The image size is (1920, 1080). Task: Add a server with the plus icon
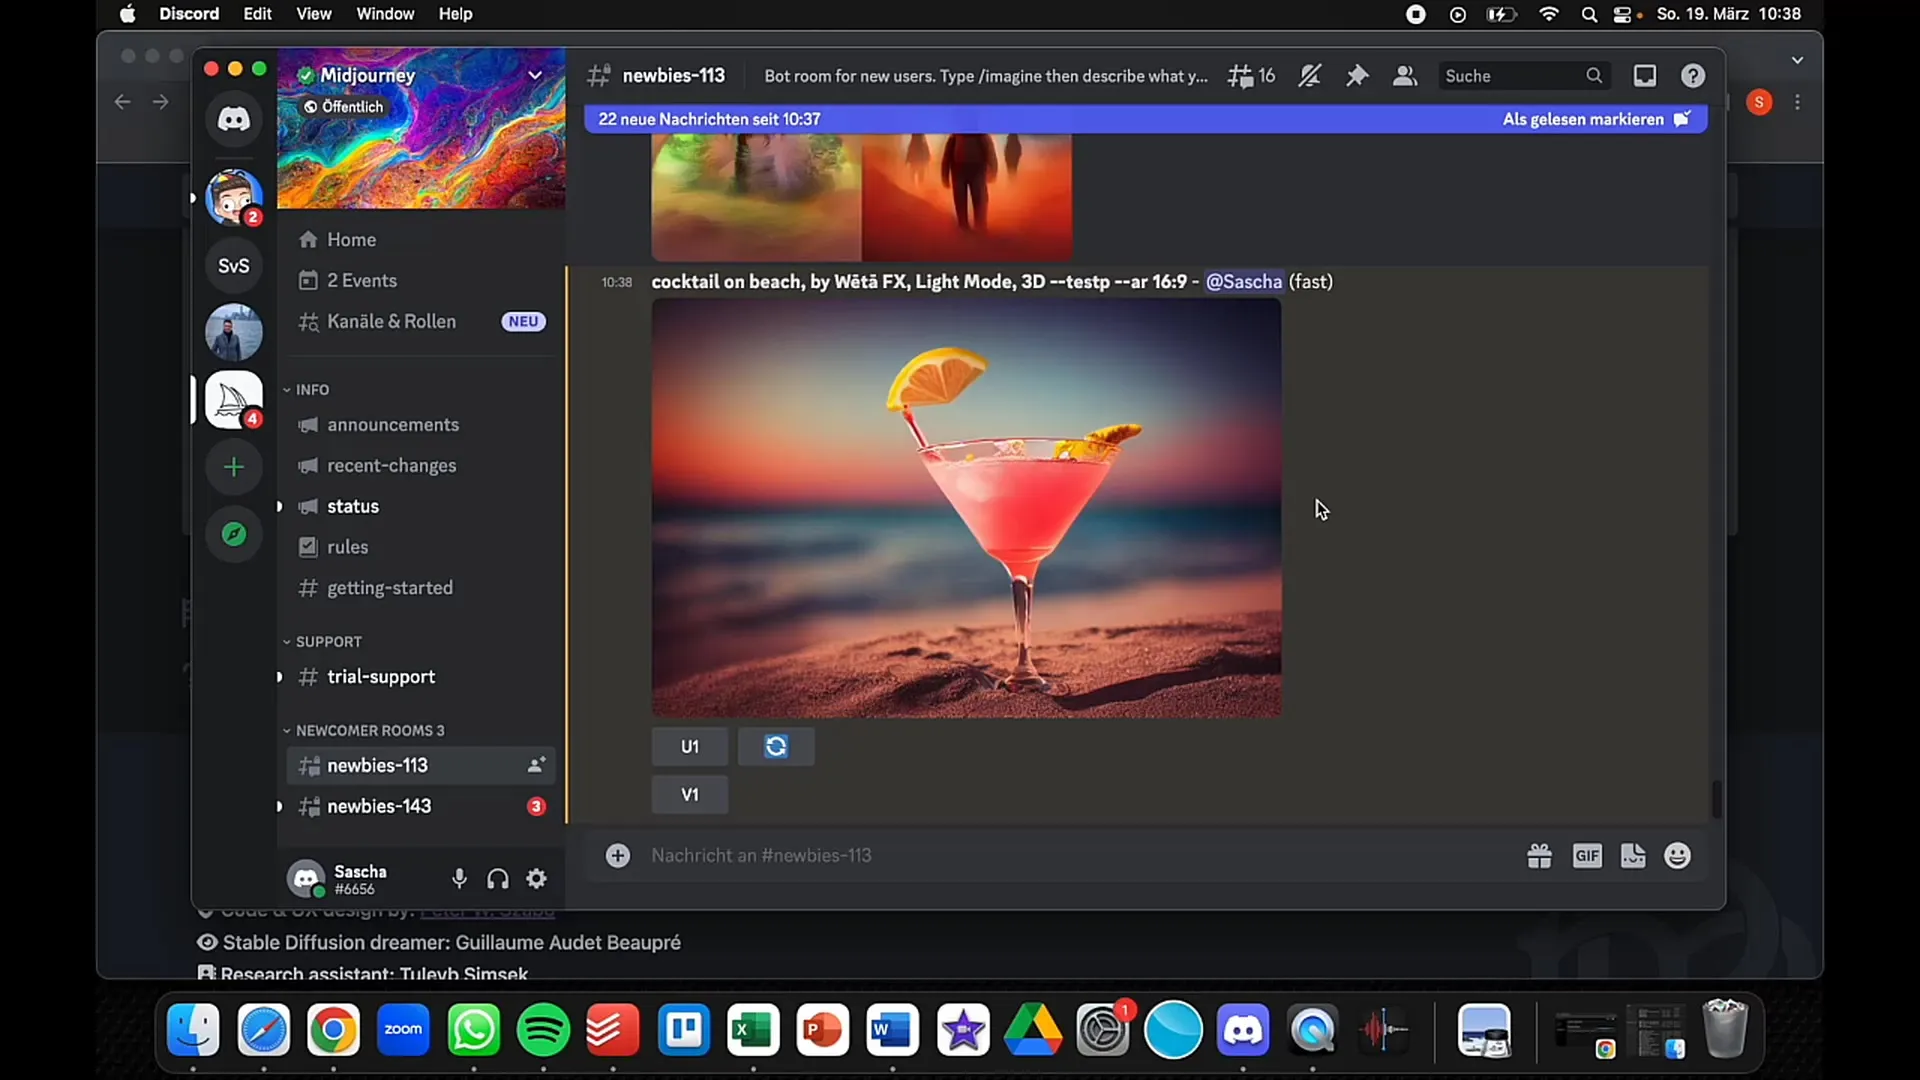click(234, 467)
